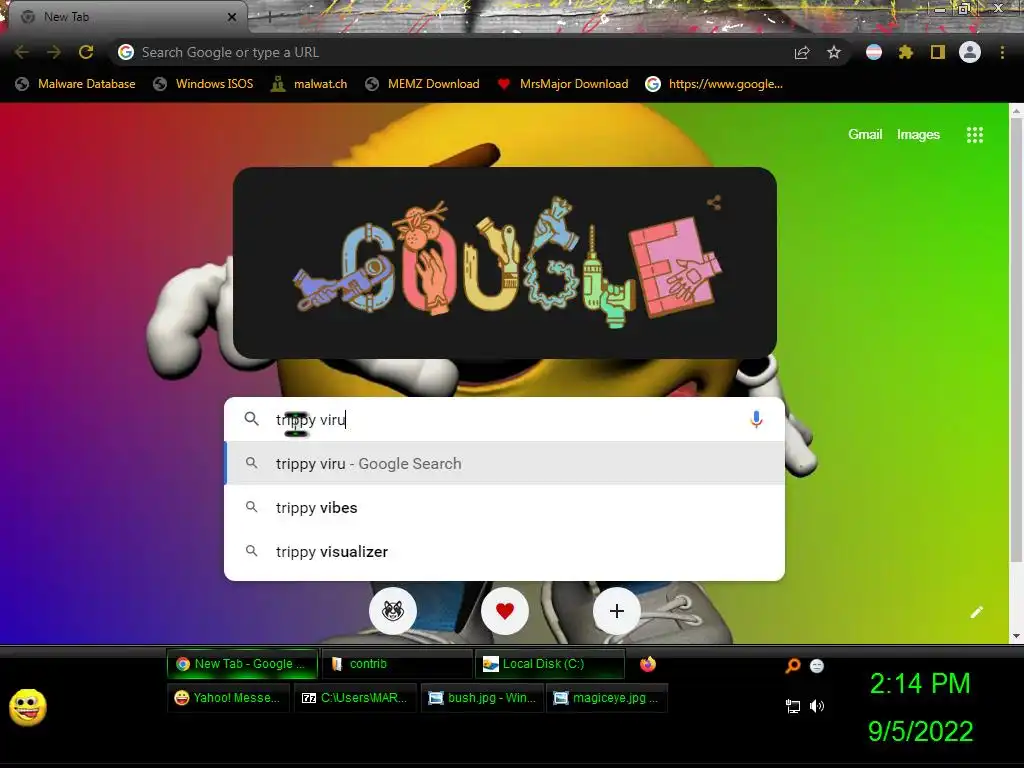The width and height of the screenshot is (1024, 768).
Task: Click the magnifier tray icon
Action: tap(792, 665)
